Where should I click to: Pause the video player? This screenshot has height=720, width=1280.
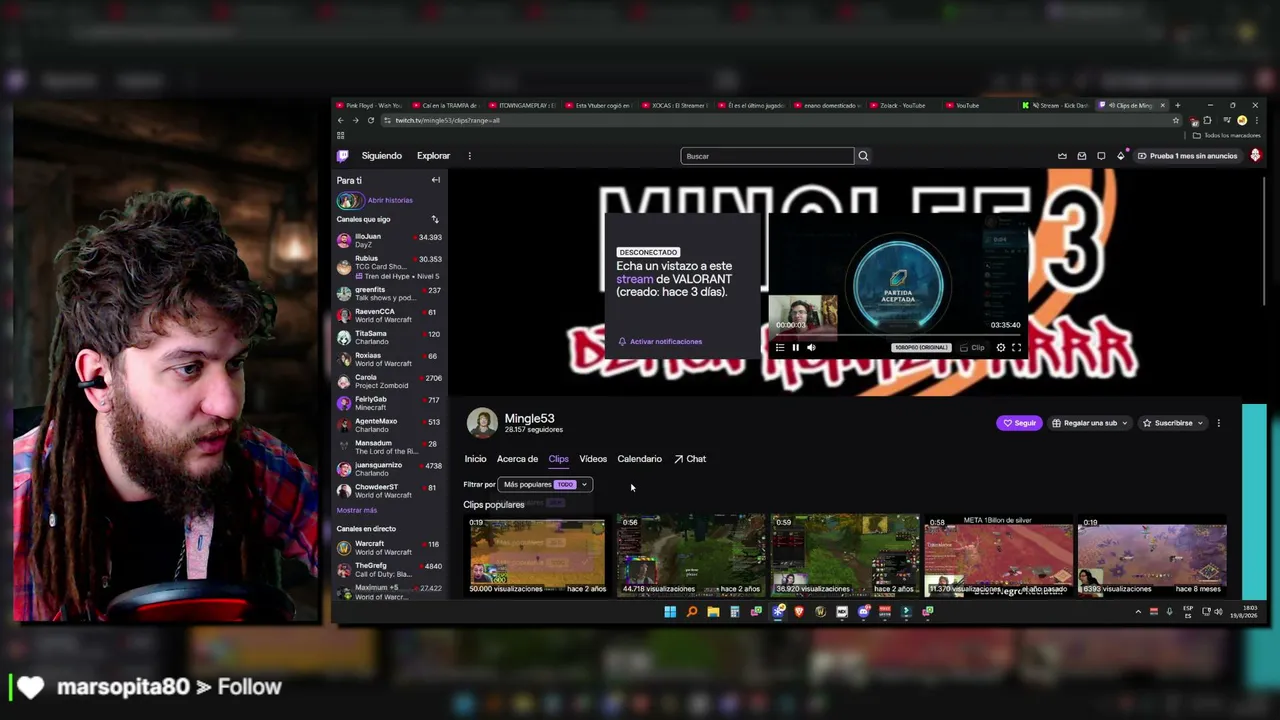pos(796,348)
